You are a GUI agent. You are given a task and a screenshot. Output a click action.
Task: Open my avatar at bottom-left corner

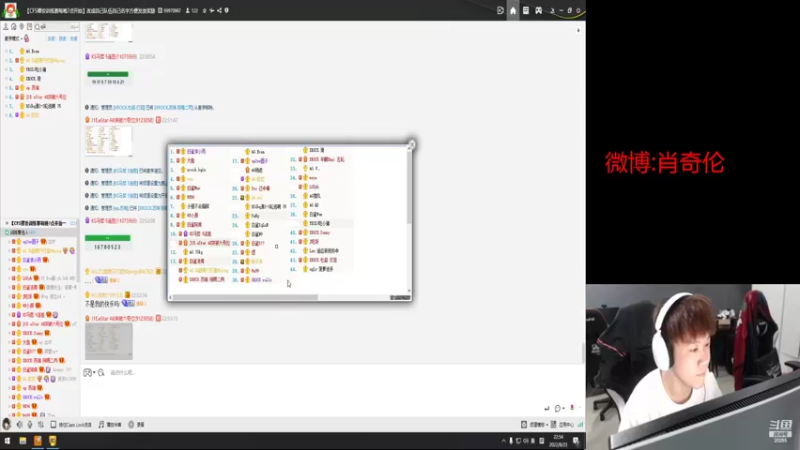click(7, 424)
